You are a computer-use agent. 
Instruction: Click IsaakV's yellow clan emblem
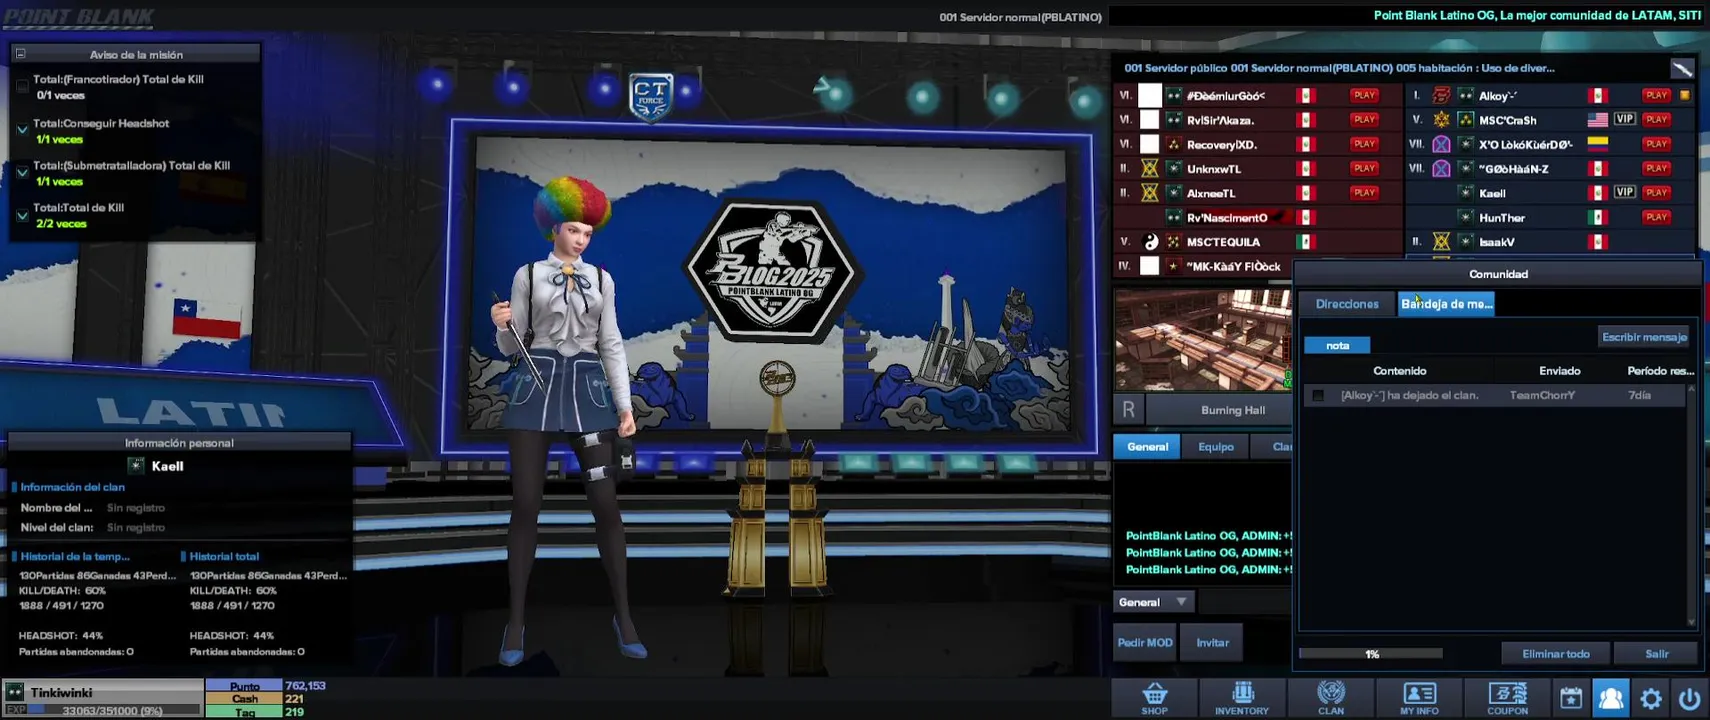(1441, 242)
